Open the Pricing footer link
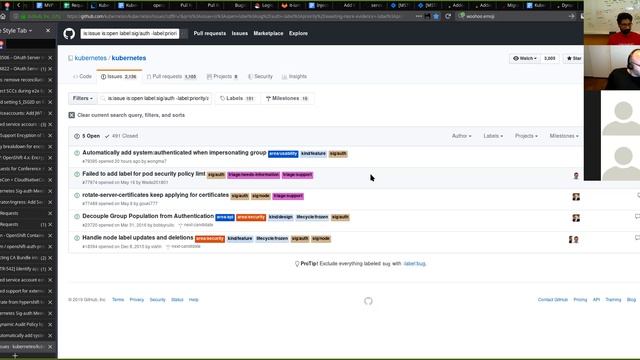 (x=580, y=300)
